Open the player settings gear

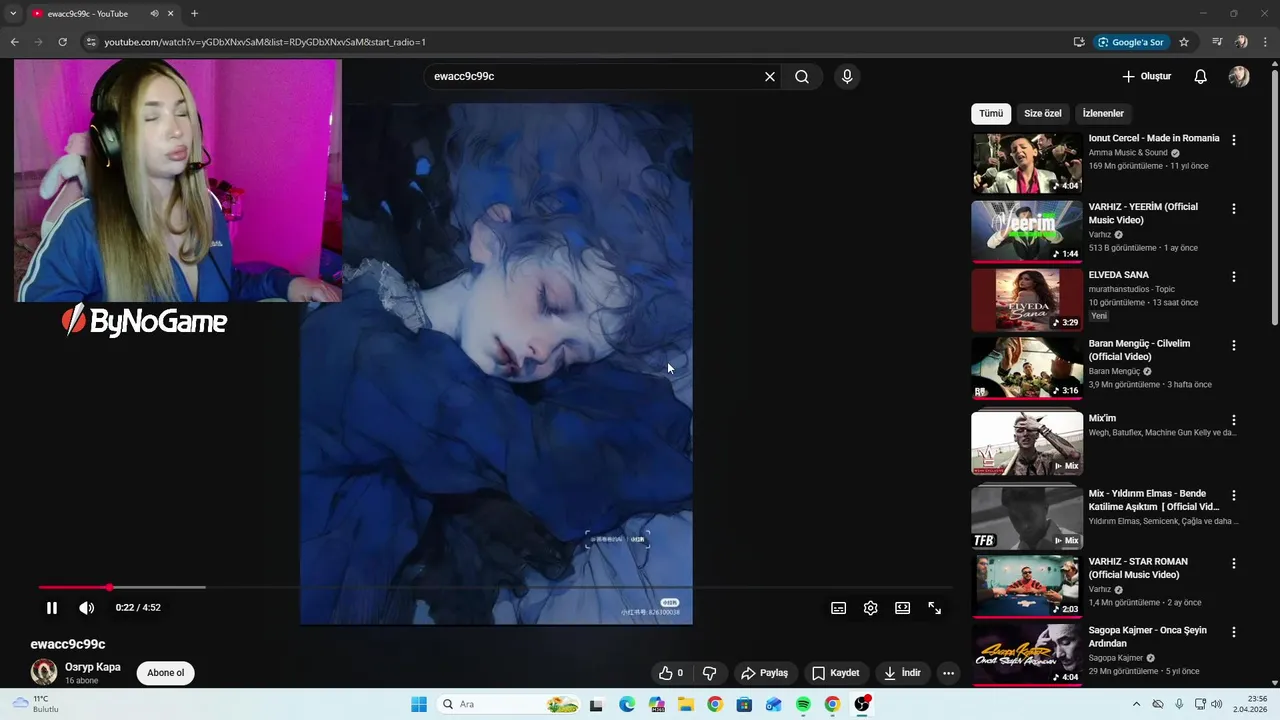pyautogui.click(x=871, y=608)
